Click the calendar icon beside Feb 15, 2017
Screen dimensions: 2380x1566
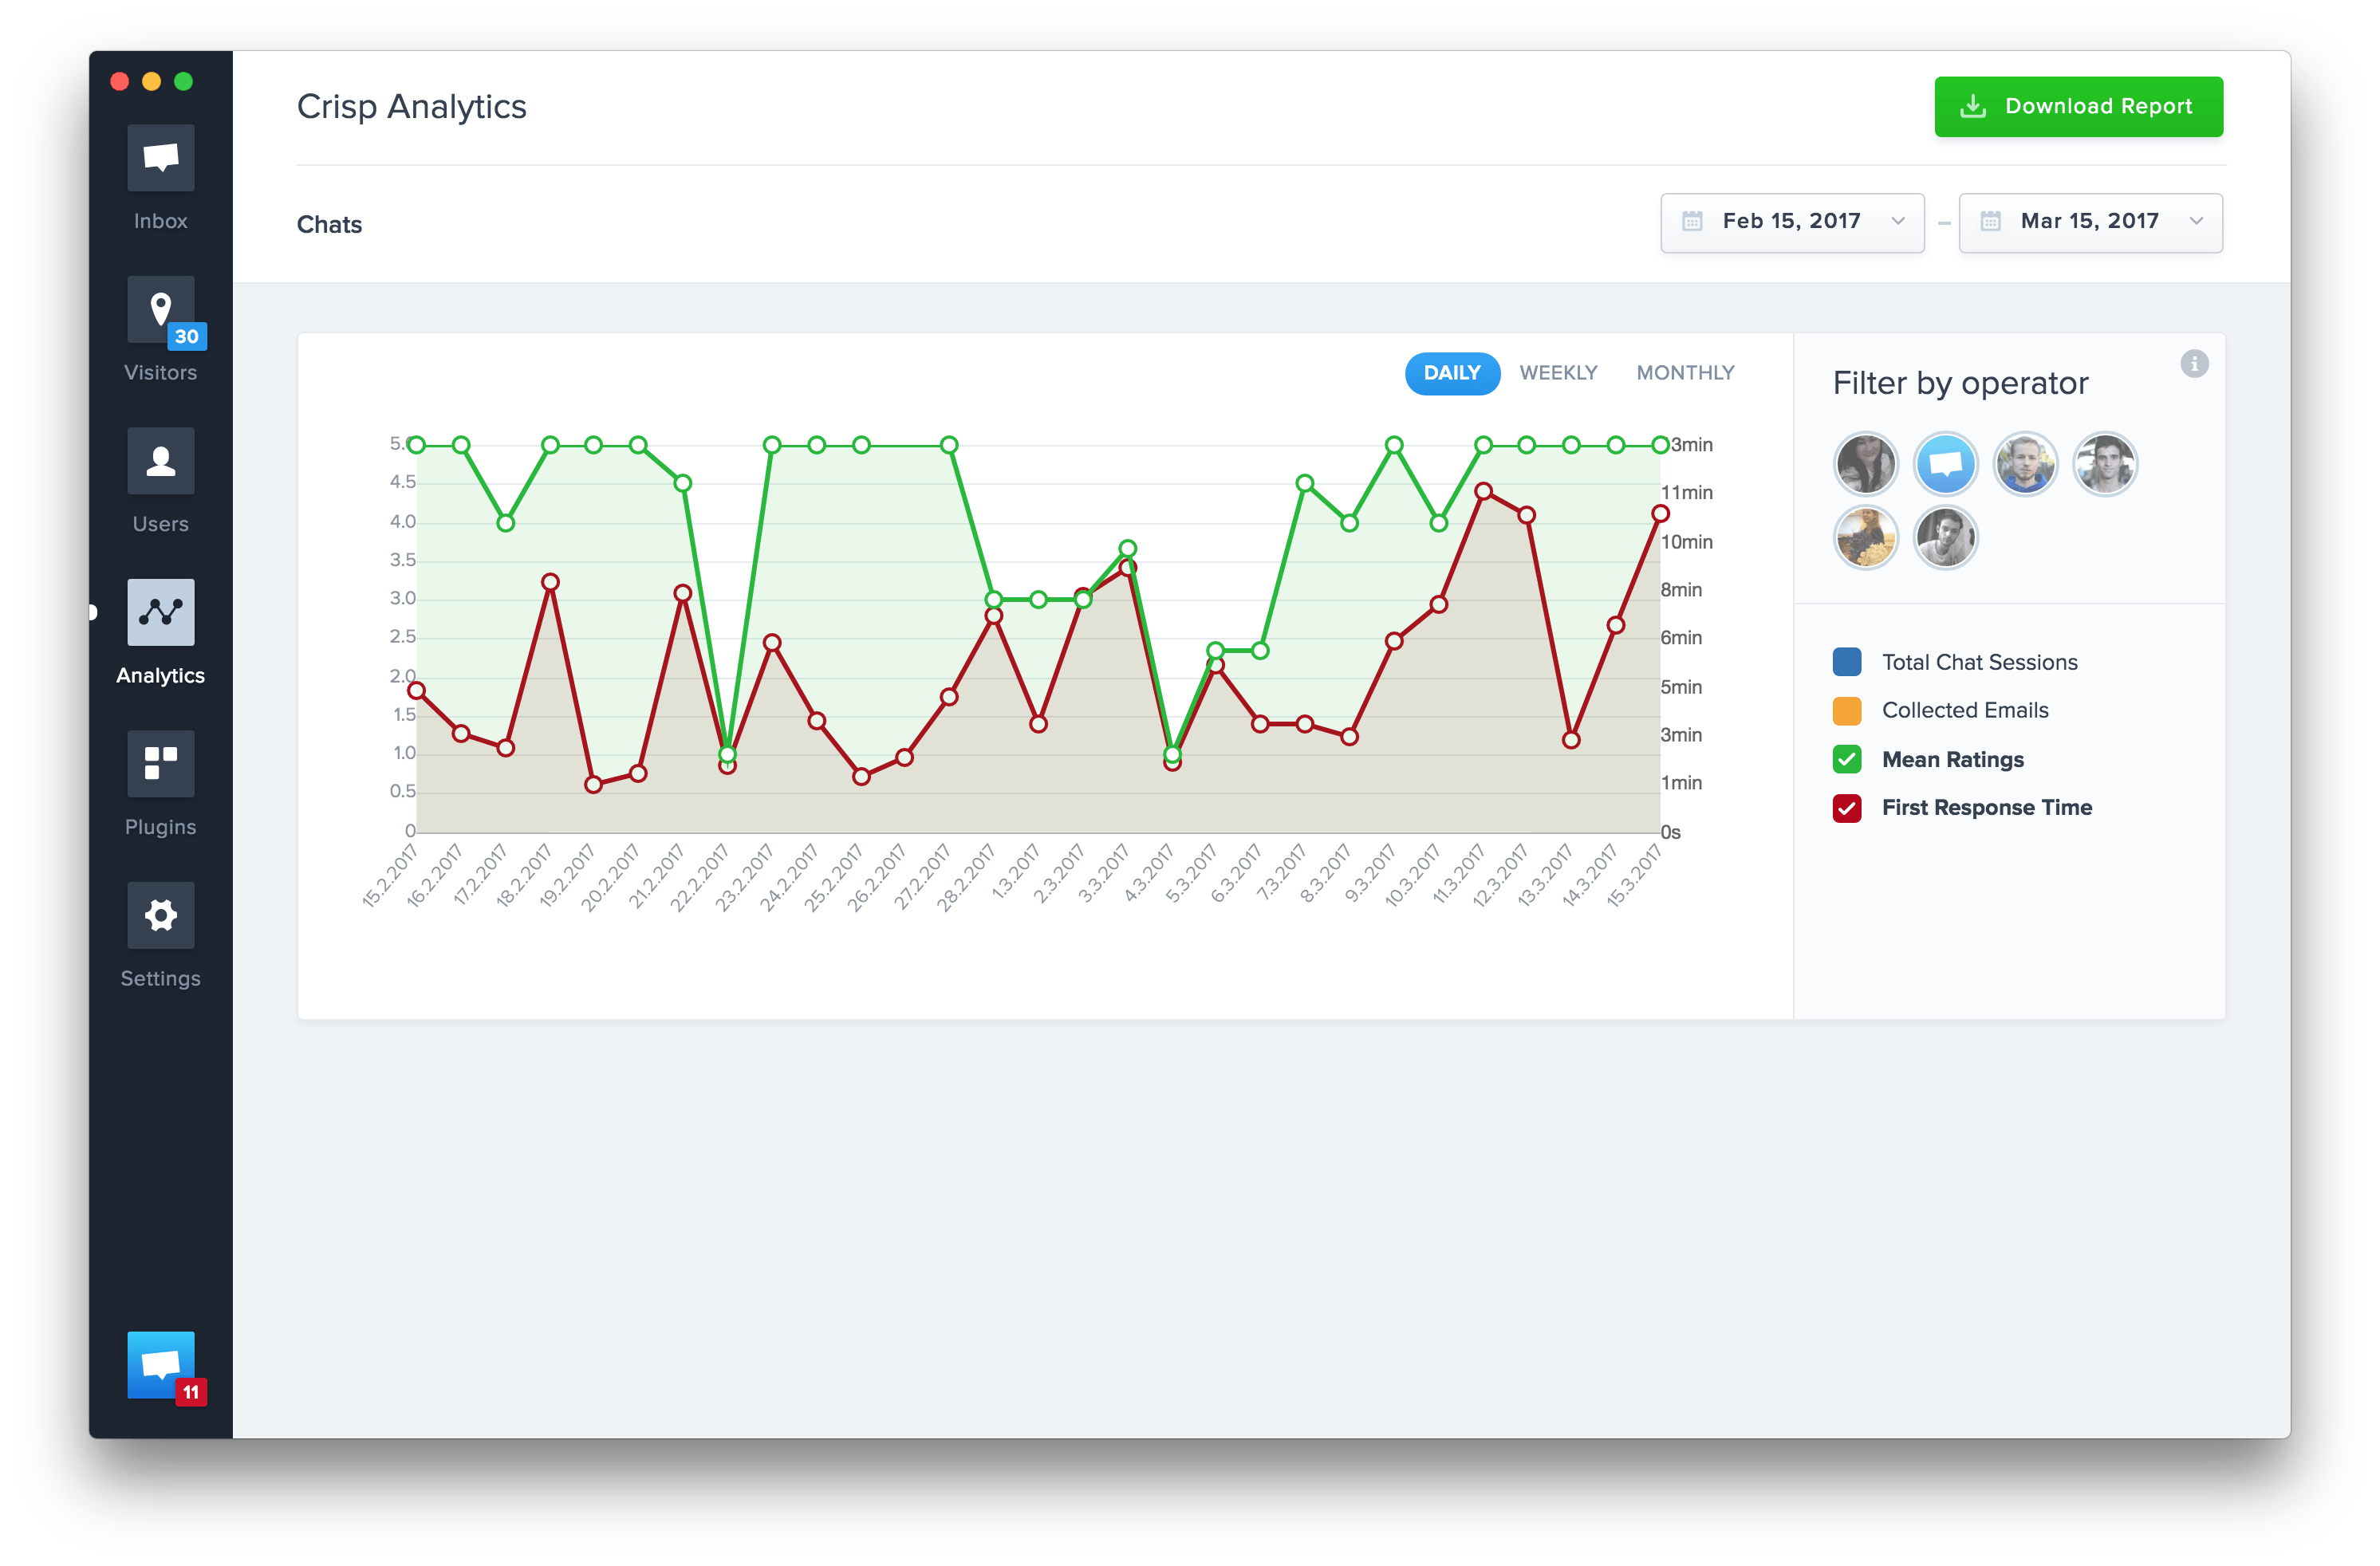[1692, 222]
